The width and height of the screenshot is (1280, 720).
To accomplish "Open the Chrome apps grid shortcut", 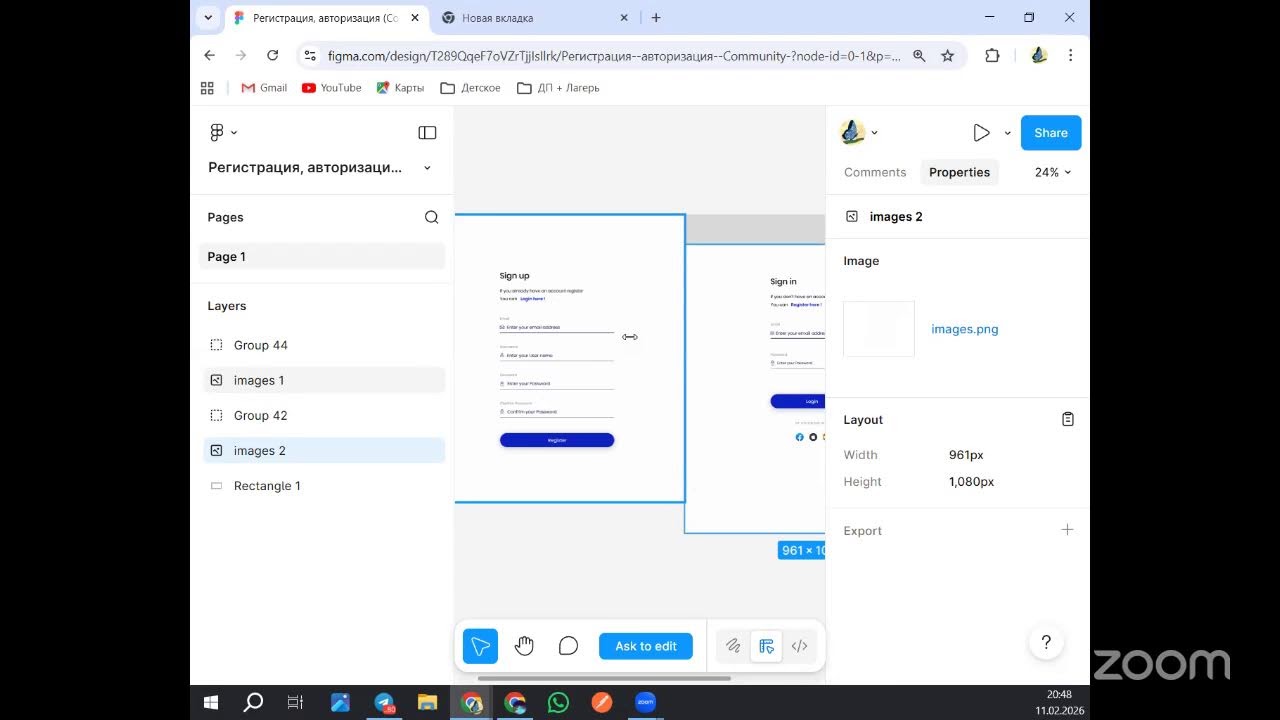I will [208, 88].
